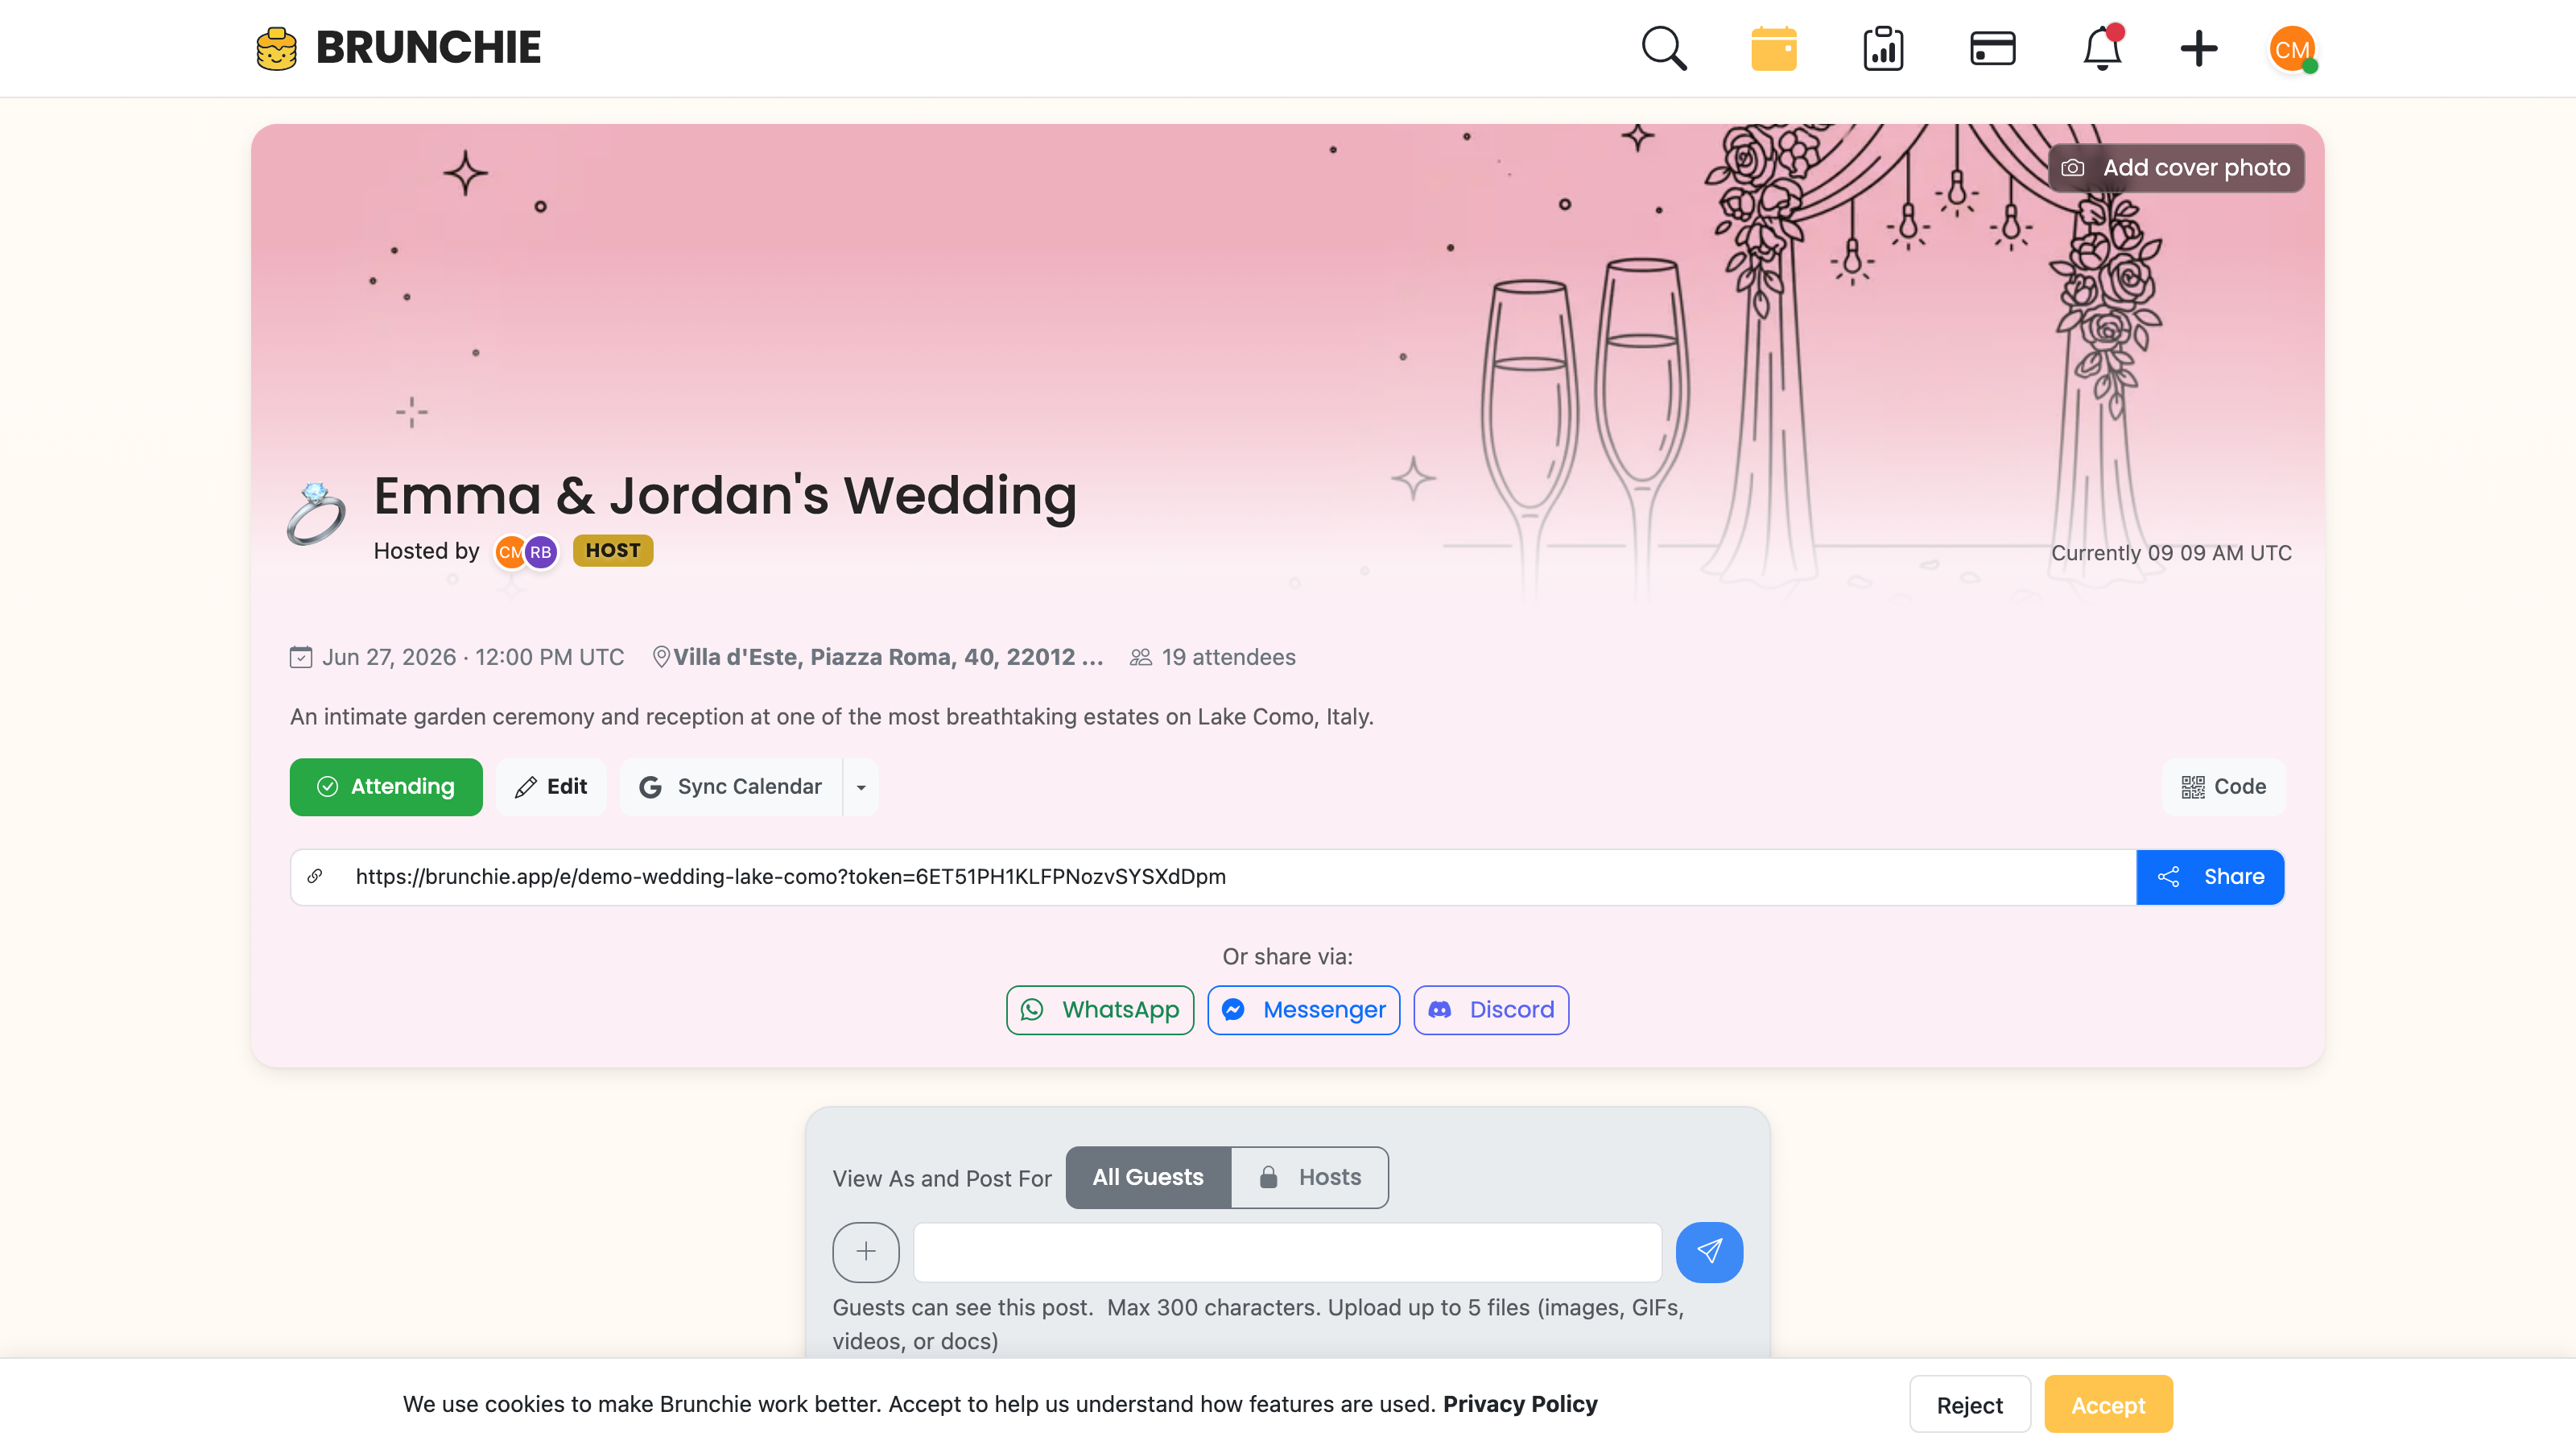Image resolution: width=2576 pixels, height=1449 pixels.
Task: Click the event description text
Action: (832, 717)
